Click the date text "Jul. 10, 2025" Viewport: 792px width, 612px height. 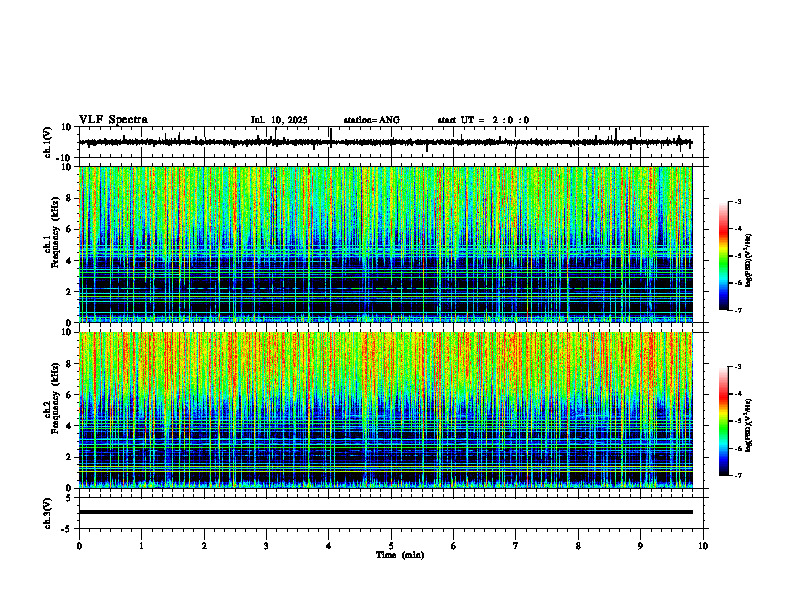point(279,120)
